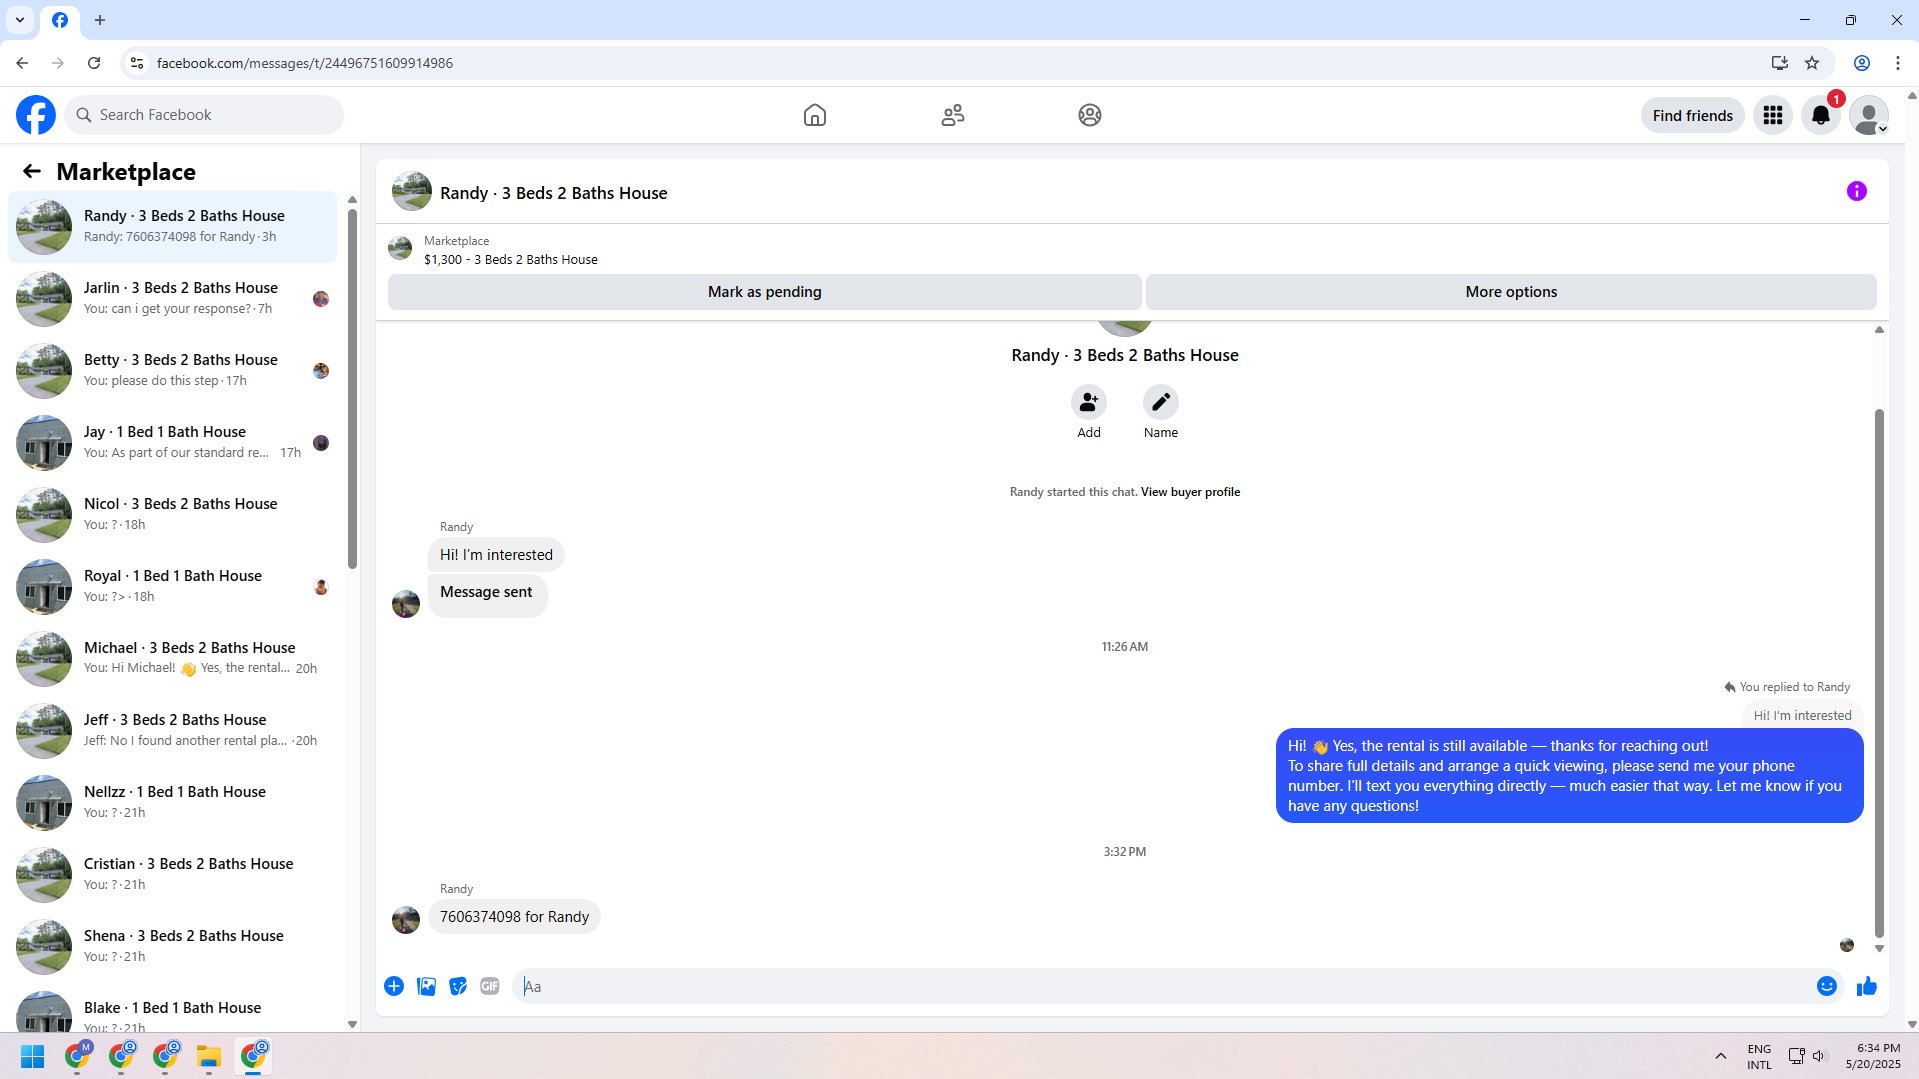Image resolution: width=1919 pixels, height=1079 pixels.
Task: Click the Facebook logo
Action: 36,115
